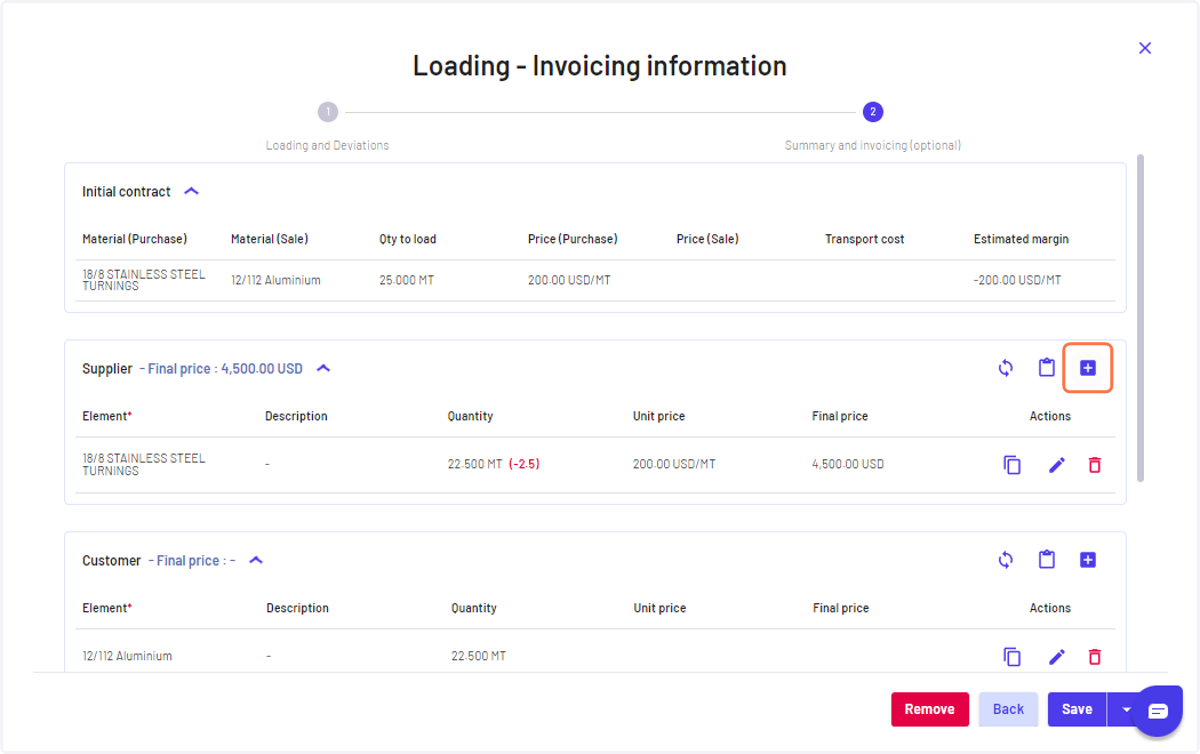
Task: Click 12/112 Aluminium in Initial contract row
Action: 276,280
